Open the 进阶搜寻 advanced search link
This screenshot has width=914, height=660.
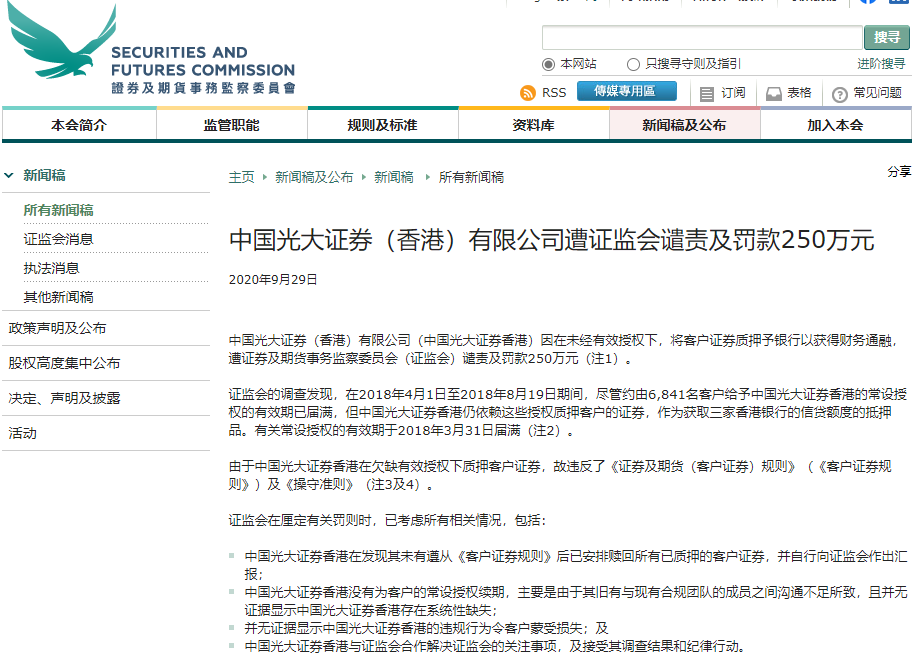881,64
